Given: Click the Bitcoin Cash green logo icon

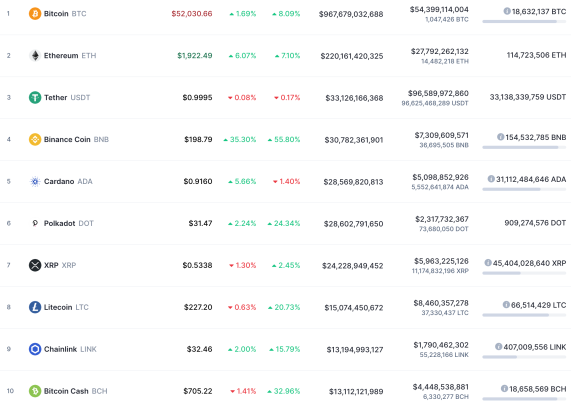Looking at the screenshot, I should [x=35, y=391].
